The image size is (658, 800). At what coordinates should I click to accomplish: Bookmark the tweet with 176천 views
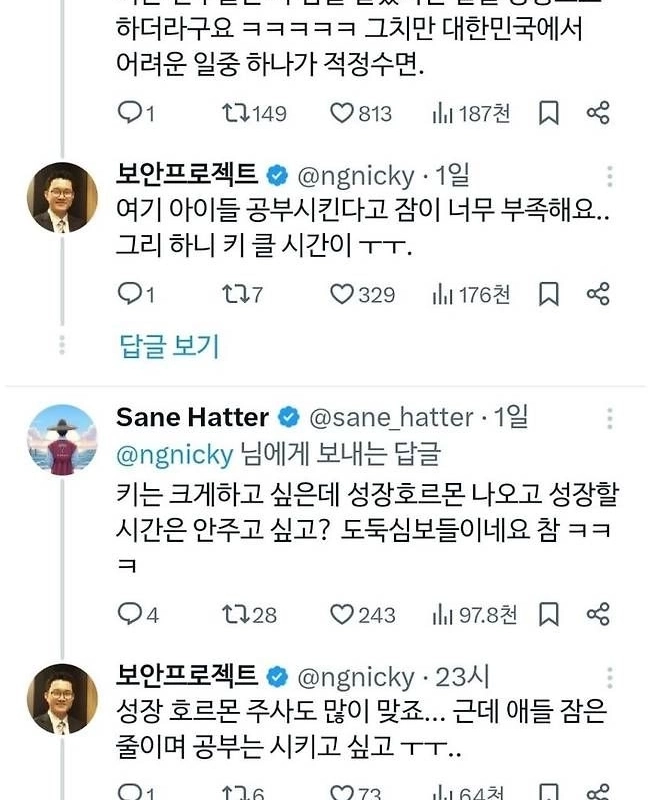point(549,294)
